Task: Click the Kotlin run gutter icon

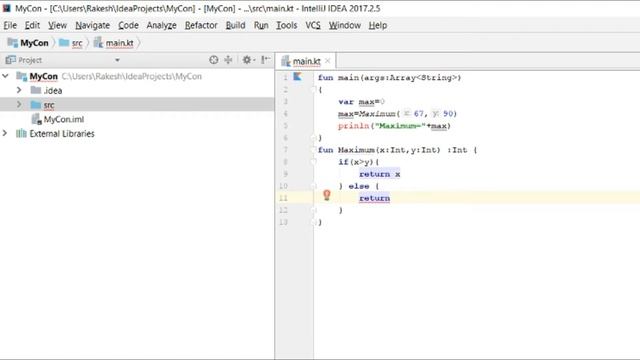Action: (x=297, y=77)
